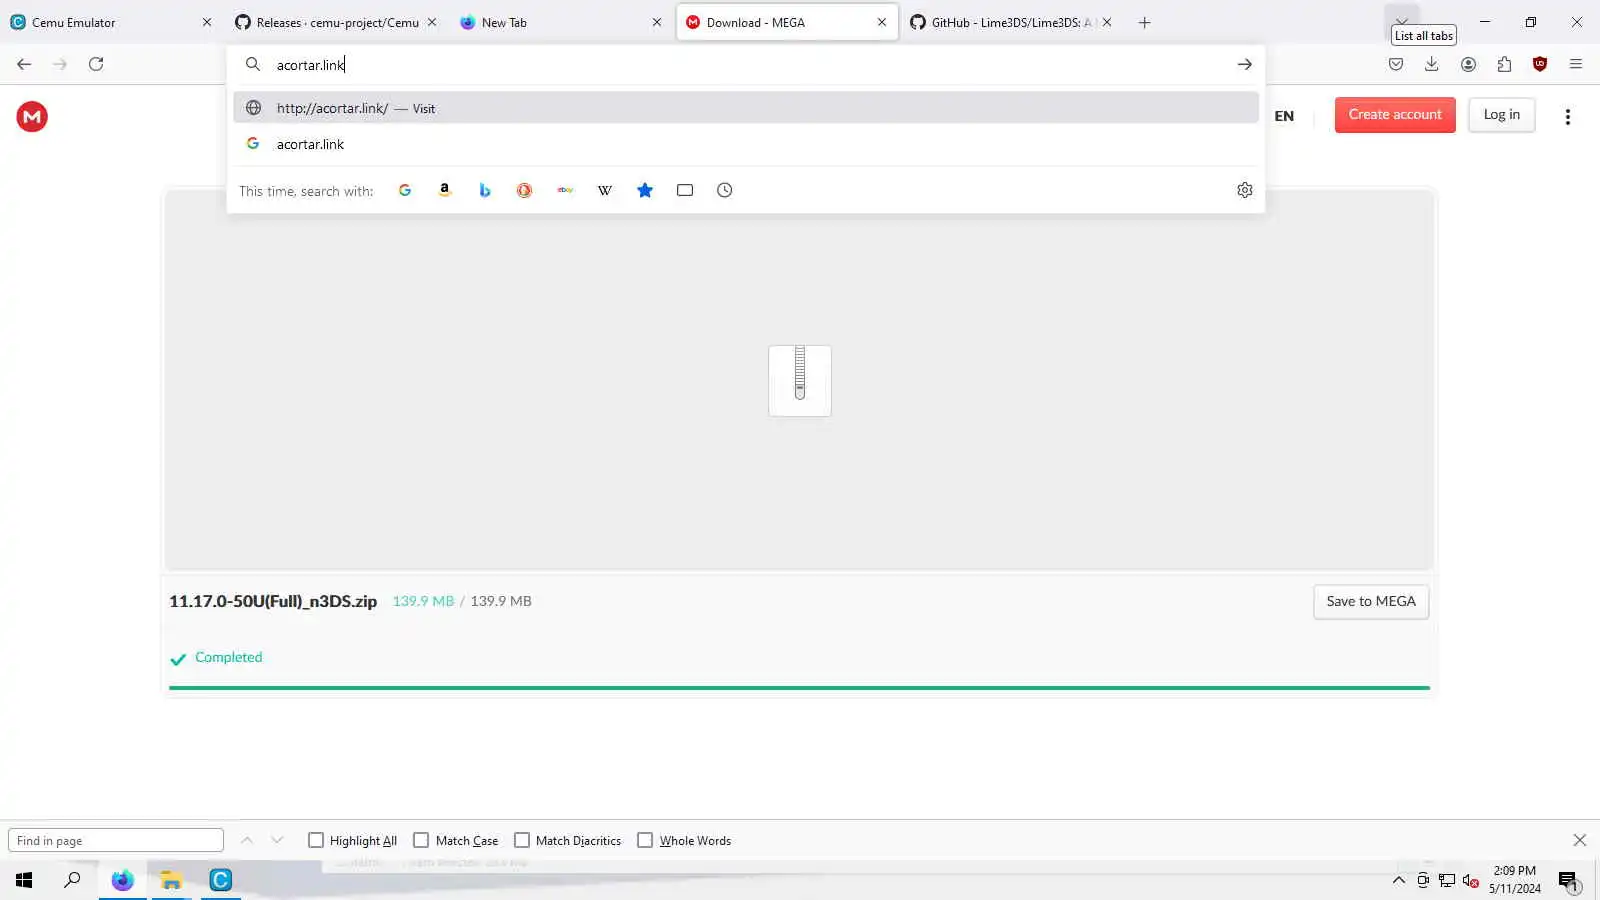Image resolution: width=1600 pixels, height=900 pixels.
Task: Search in open Tabs icon
Action: (685, 190)
